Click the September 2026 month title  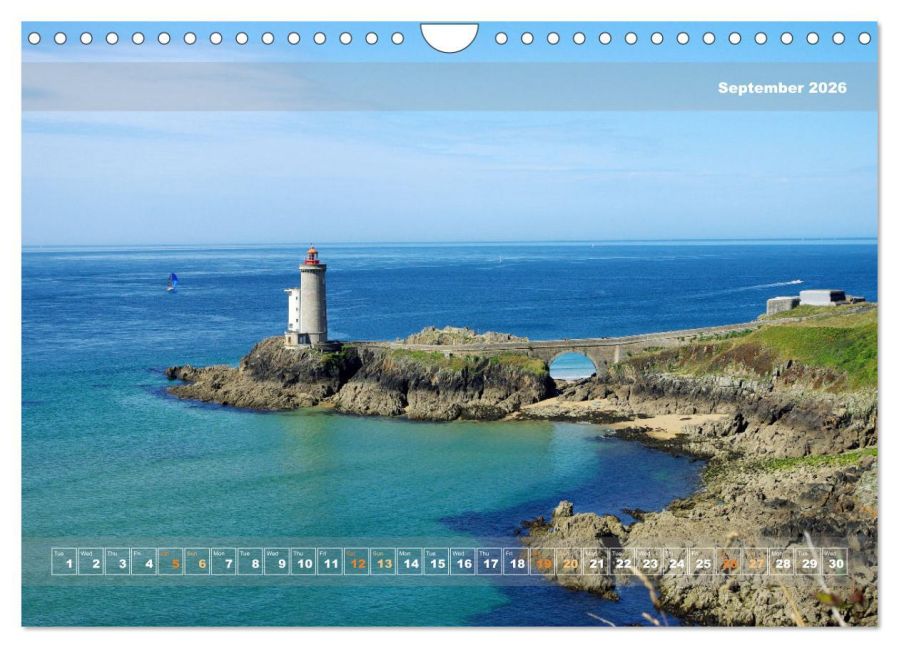781,88
